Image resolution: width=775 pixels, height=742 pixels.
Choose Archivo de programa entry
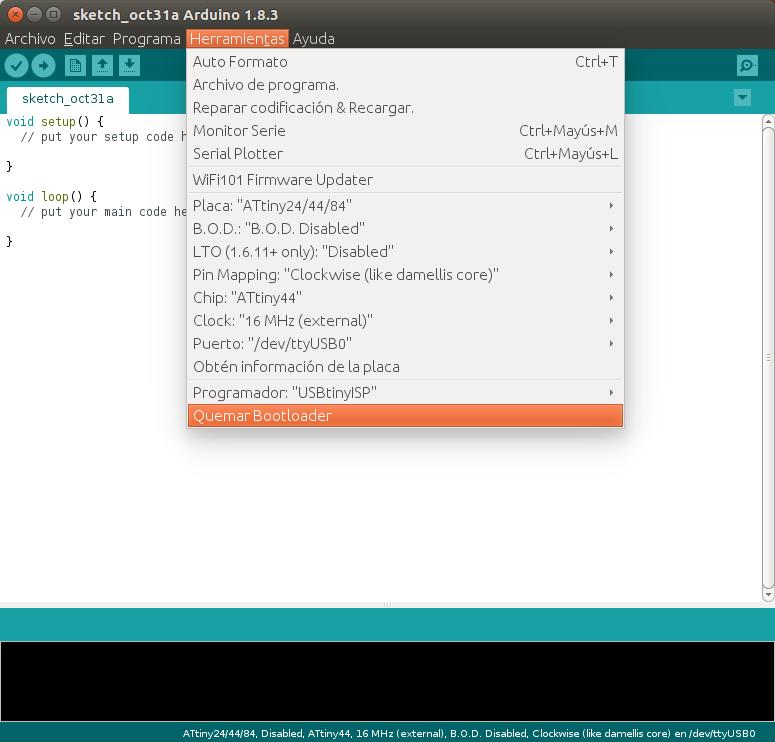pos(405,85)
